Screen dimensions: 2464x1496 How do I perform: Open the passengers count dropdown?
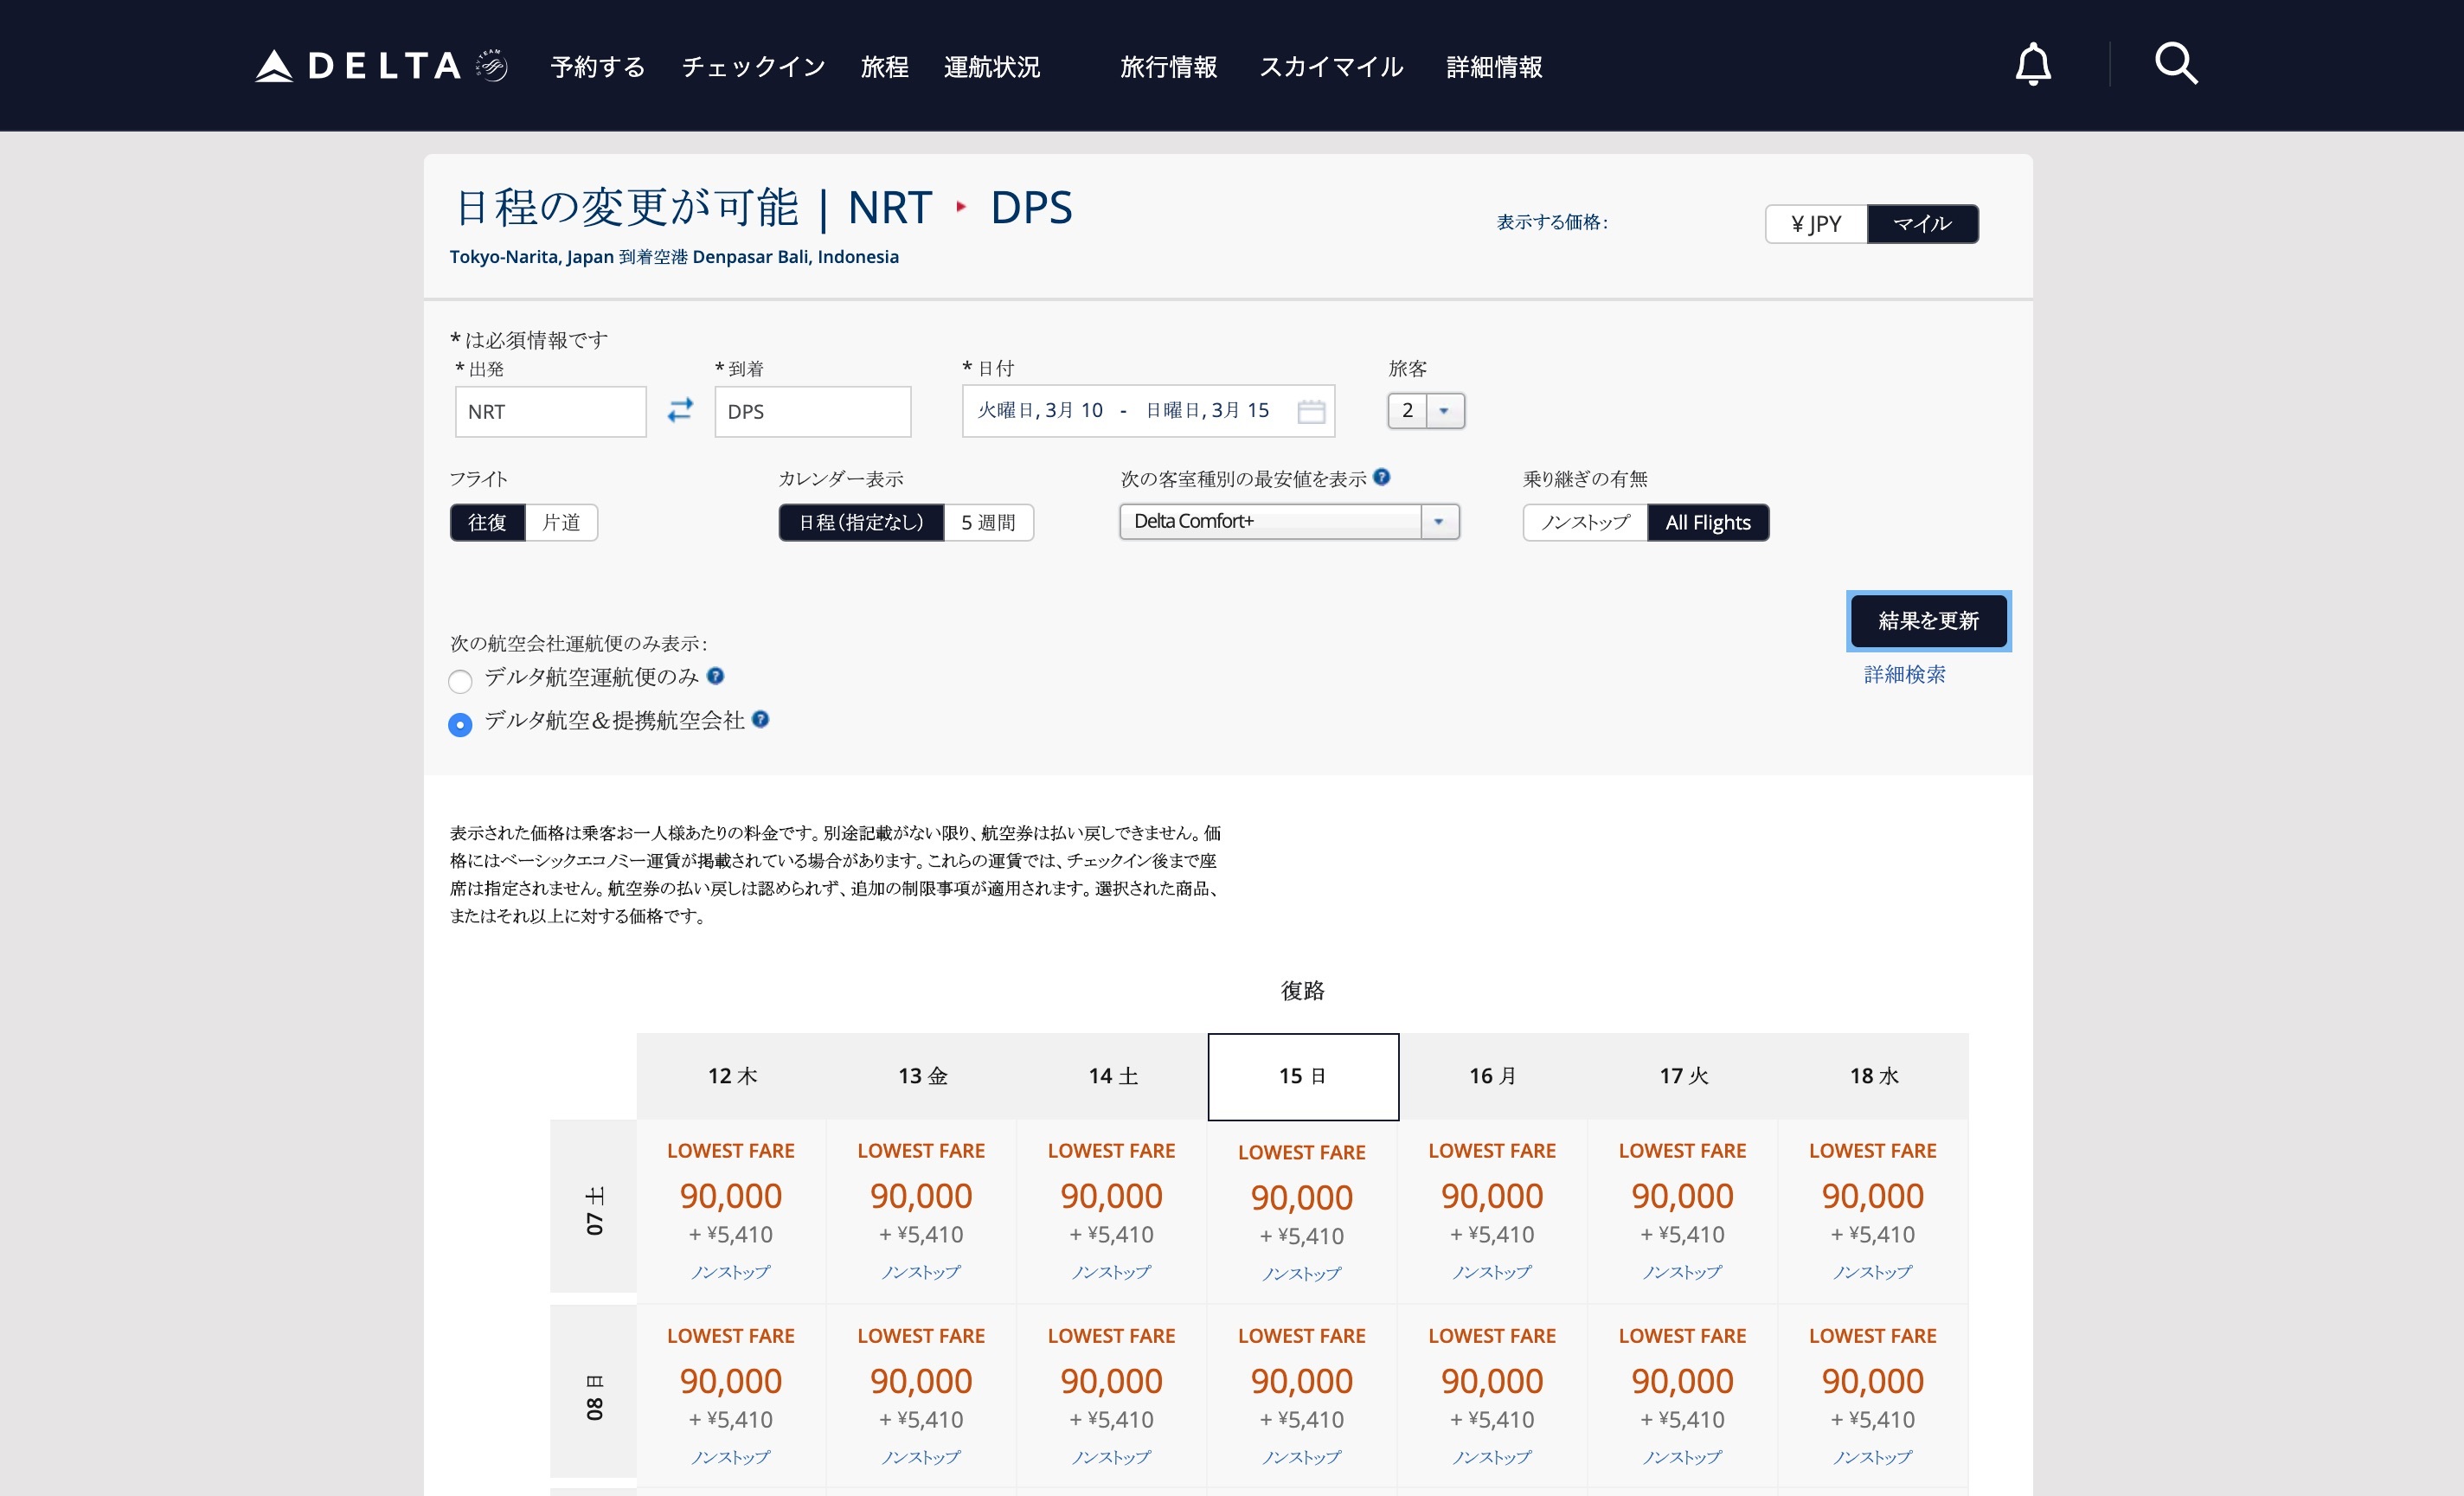[x=1426, y=411]
